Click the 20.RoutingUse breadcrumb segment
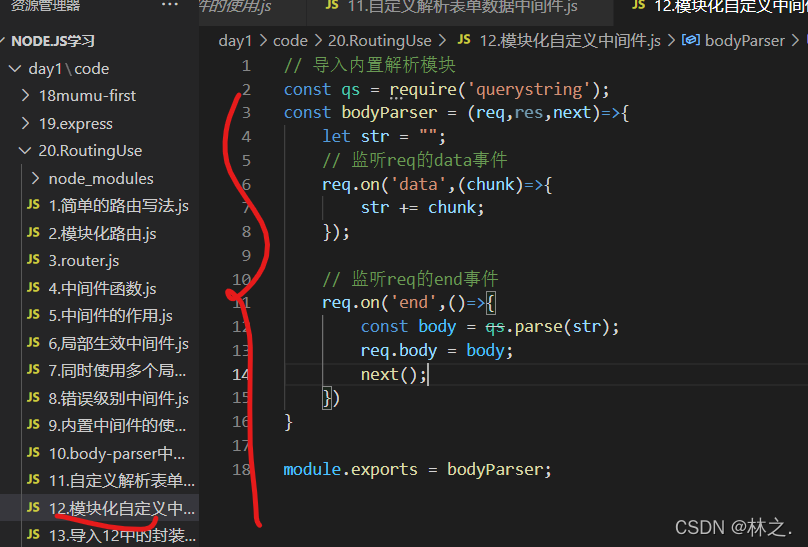 380,41
